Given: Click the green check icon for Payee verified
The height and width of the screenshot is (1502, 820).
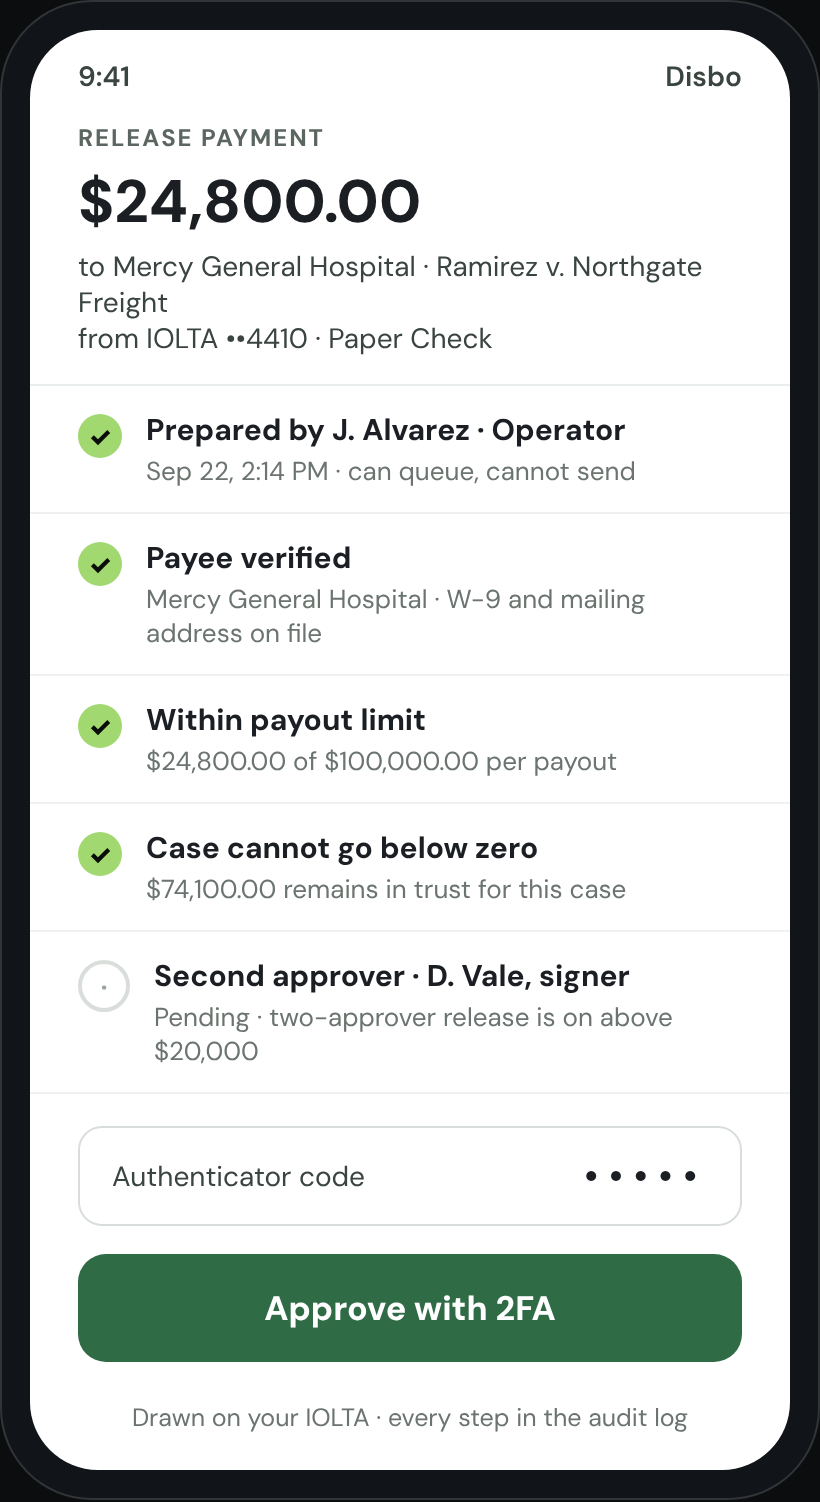Looking at the screenshot, I should tap(100, 564).
